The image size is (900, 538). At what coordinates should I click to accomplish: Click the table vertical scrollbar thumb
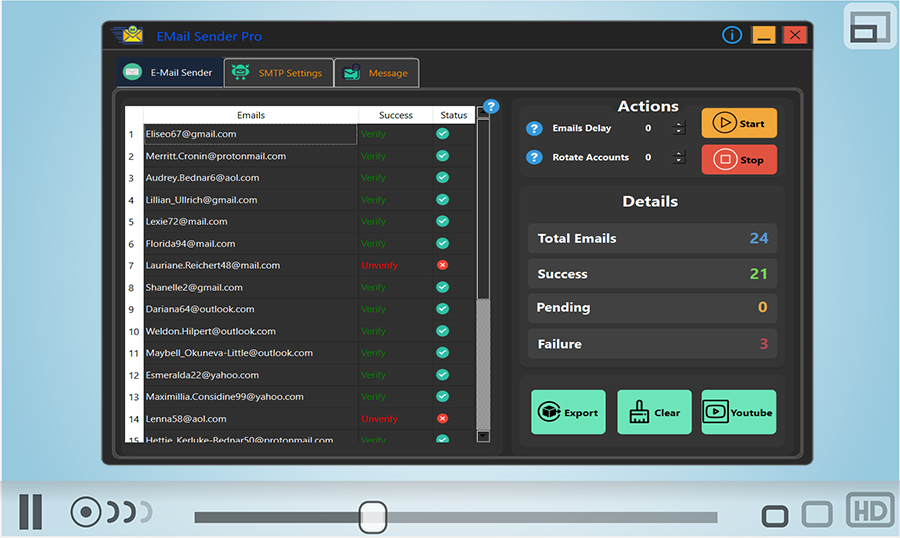[x=483, y=209]
